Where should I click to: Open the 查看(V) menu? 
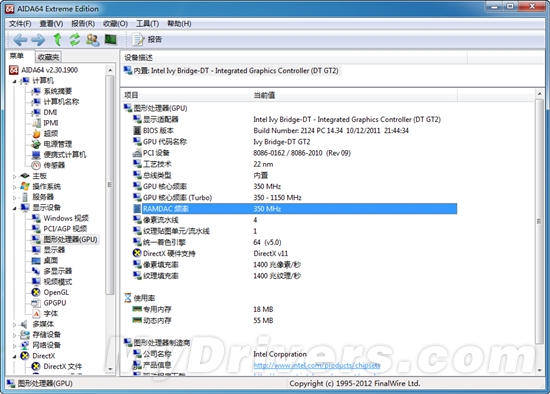click(51, 24)
